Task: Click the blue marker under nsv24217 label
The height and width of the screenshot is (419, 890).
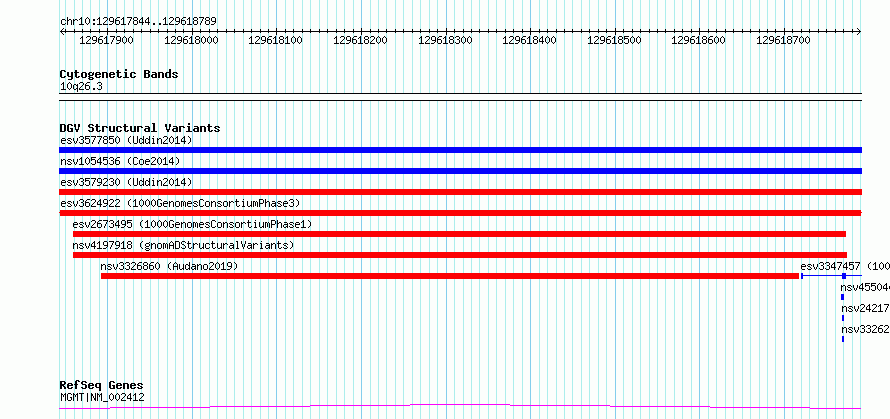Action: 843,318
